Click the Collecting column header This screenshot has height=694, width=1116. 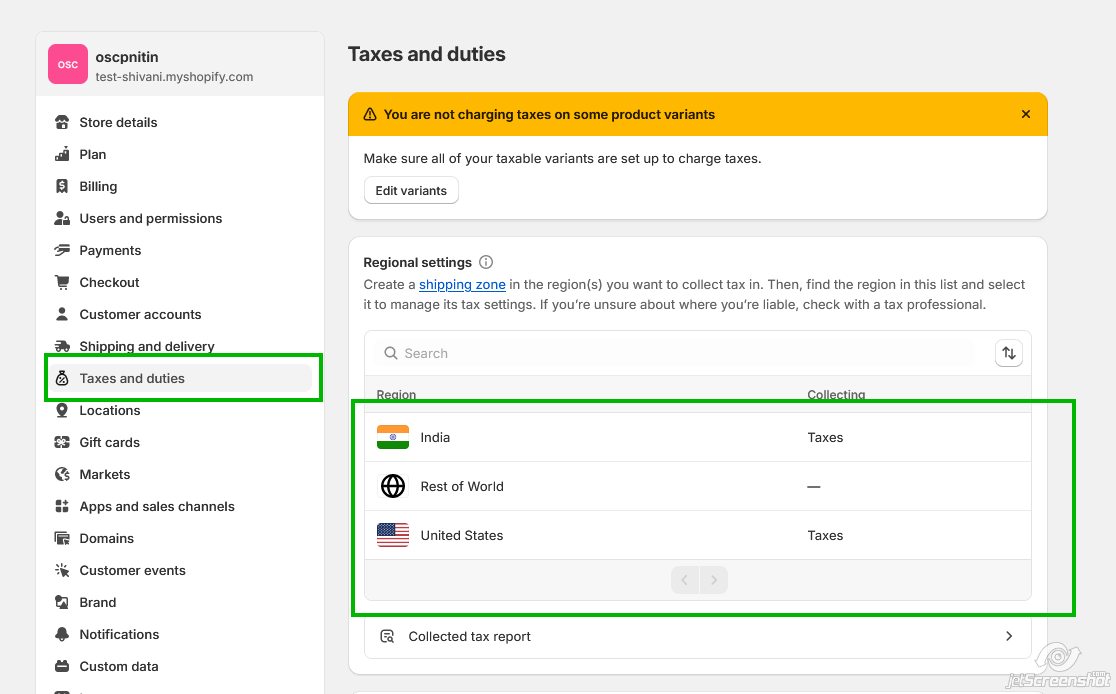click(836, 395)
